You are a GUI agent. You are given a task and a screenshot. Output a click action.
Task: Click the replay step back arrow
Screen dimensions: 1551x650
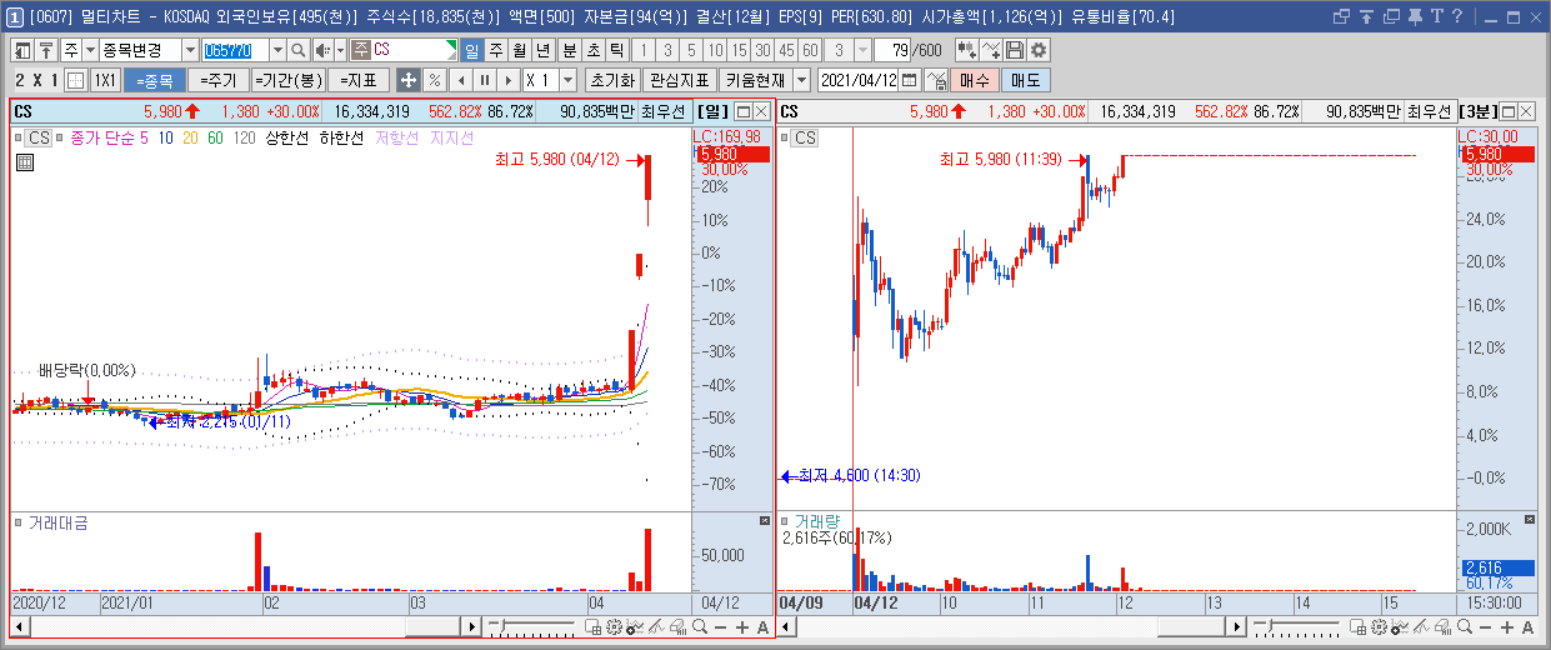point(461,80)
